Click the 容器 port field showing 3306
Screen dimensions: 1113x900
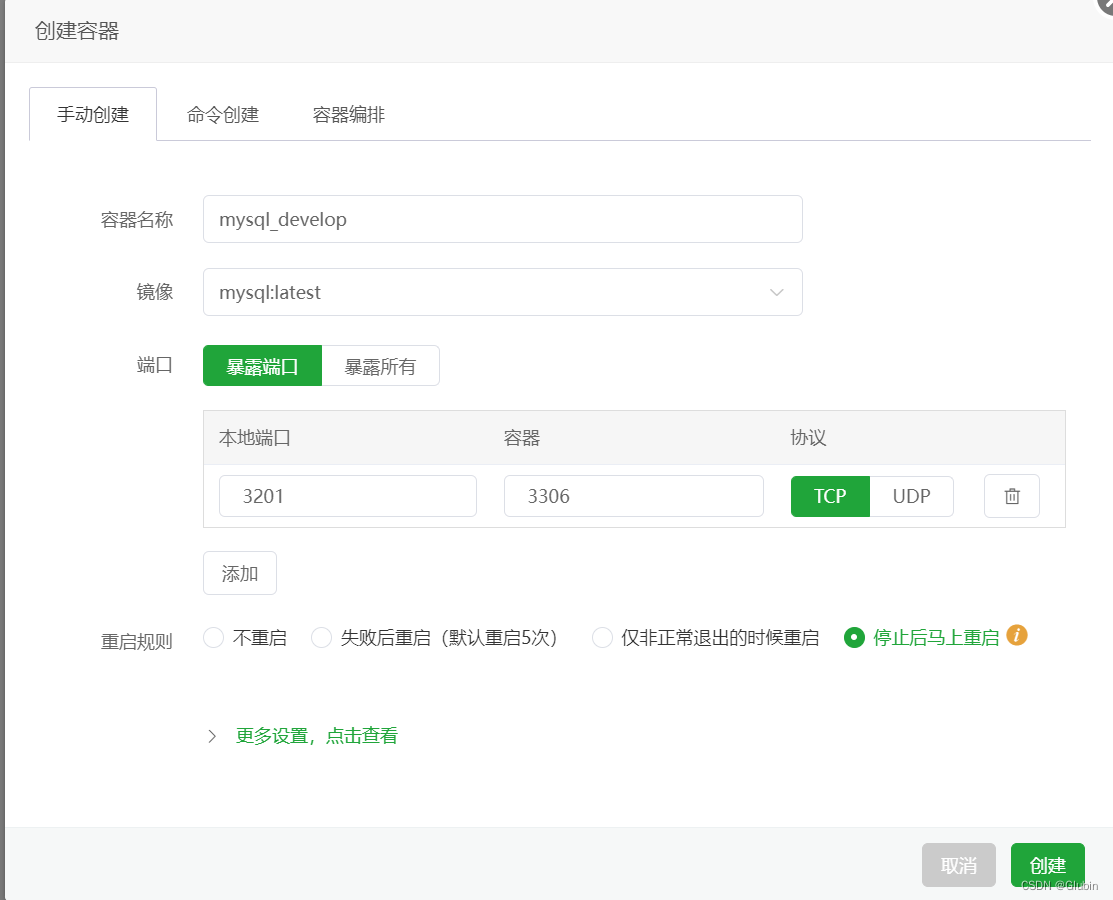[x=634, y=496]
